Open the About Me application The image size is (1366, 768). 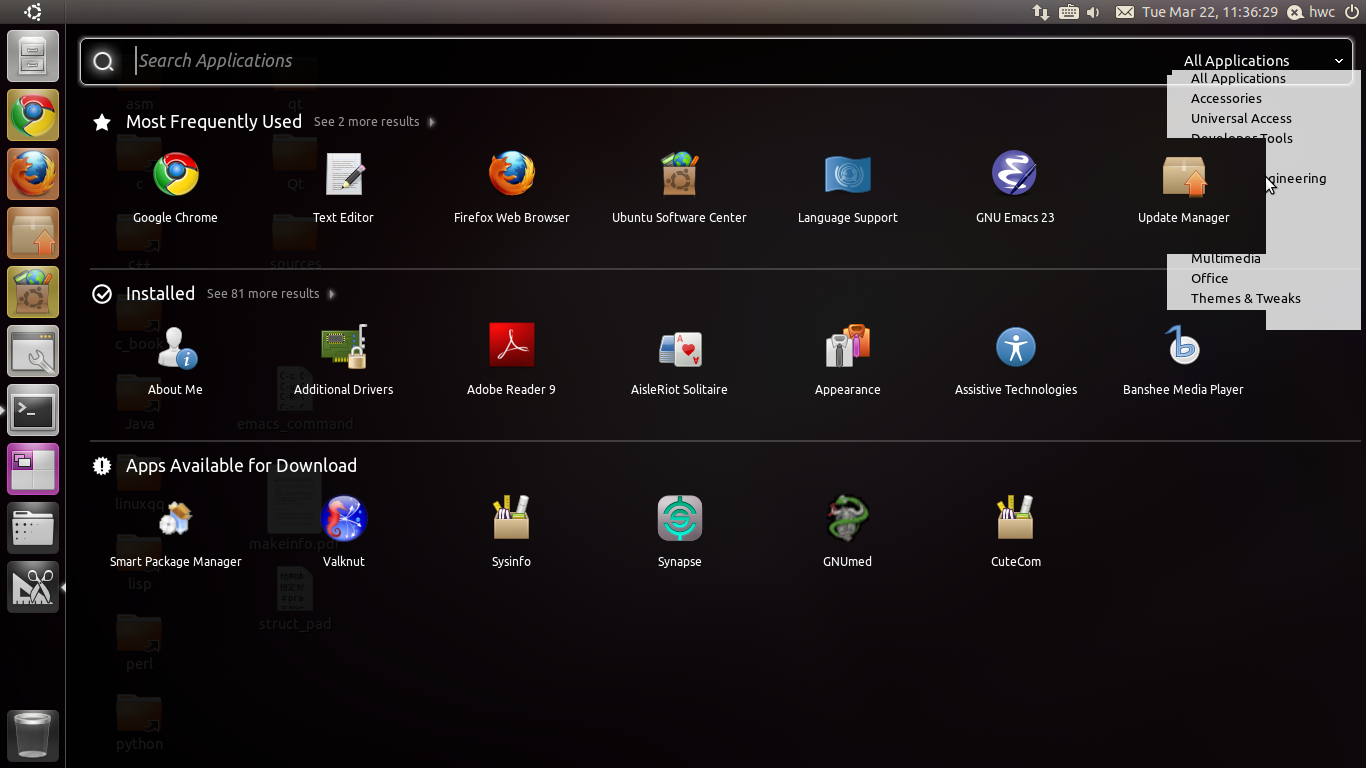175,347
